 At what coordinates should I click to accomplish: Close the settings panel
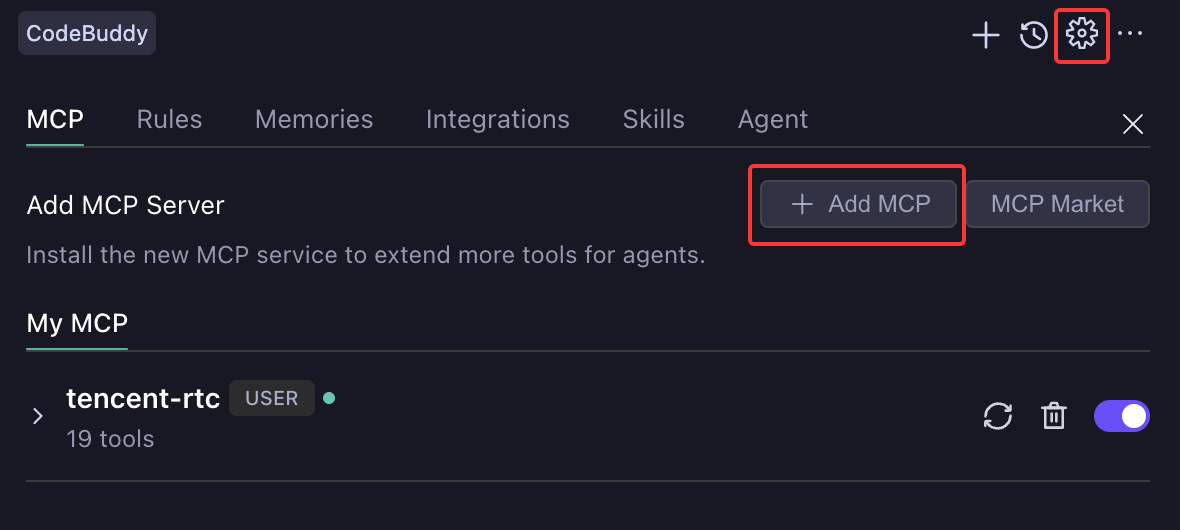1133,124
